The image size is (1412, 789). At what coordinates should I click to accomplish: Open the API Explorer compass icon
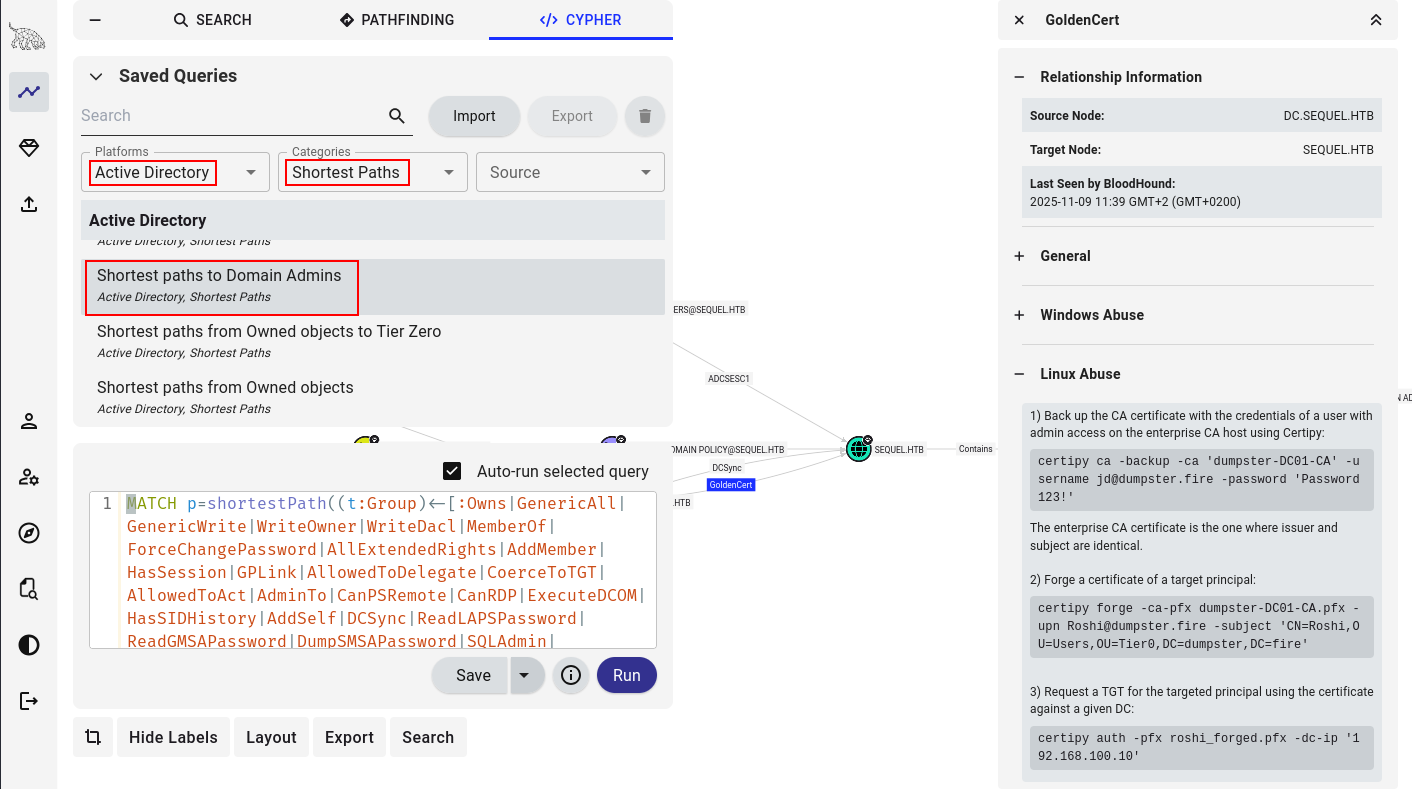coord(29,533)
